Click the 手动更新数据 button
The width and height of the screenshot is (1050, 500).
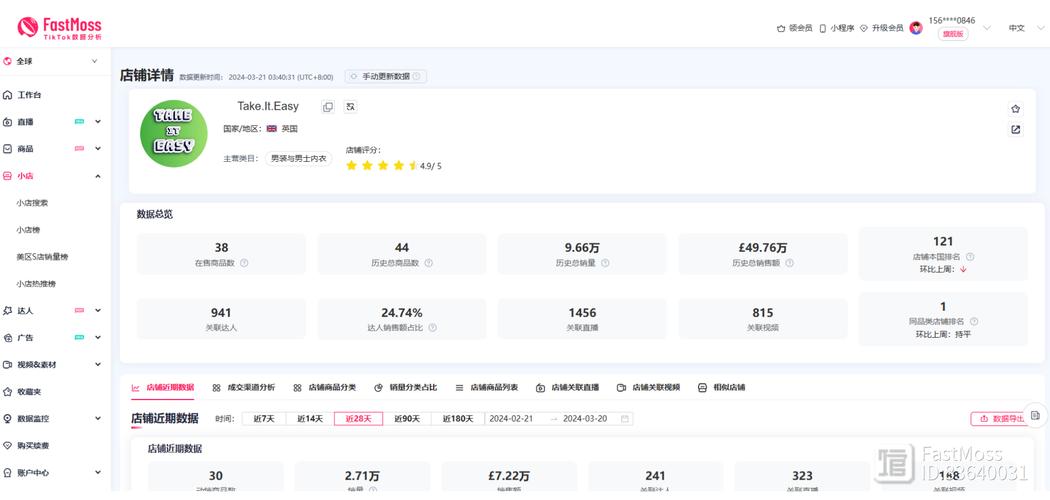click(x=386, y=76)
